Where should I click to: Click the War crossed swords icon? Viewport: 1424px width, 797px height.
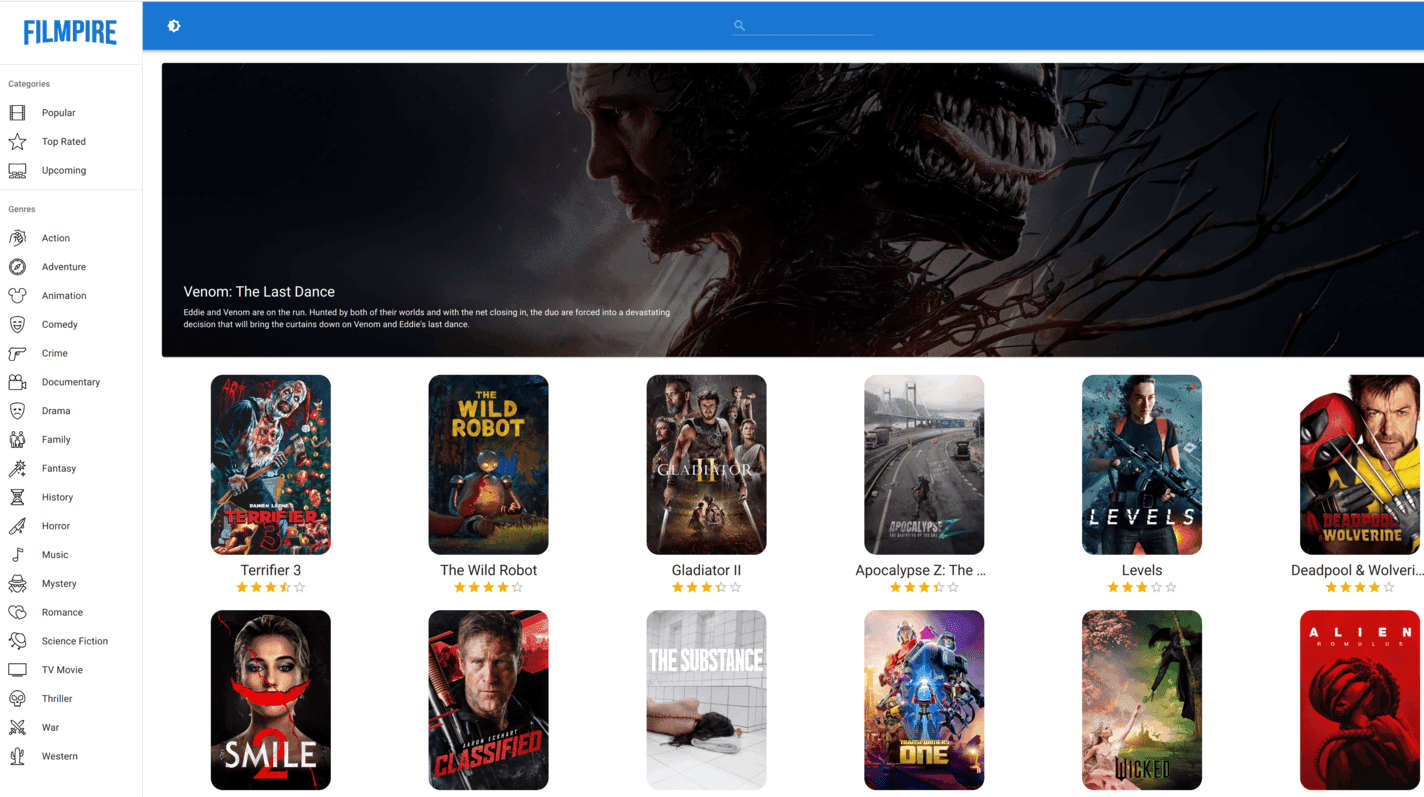coord(17,727)
